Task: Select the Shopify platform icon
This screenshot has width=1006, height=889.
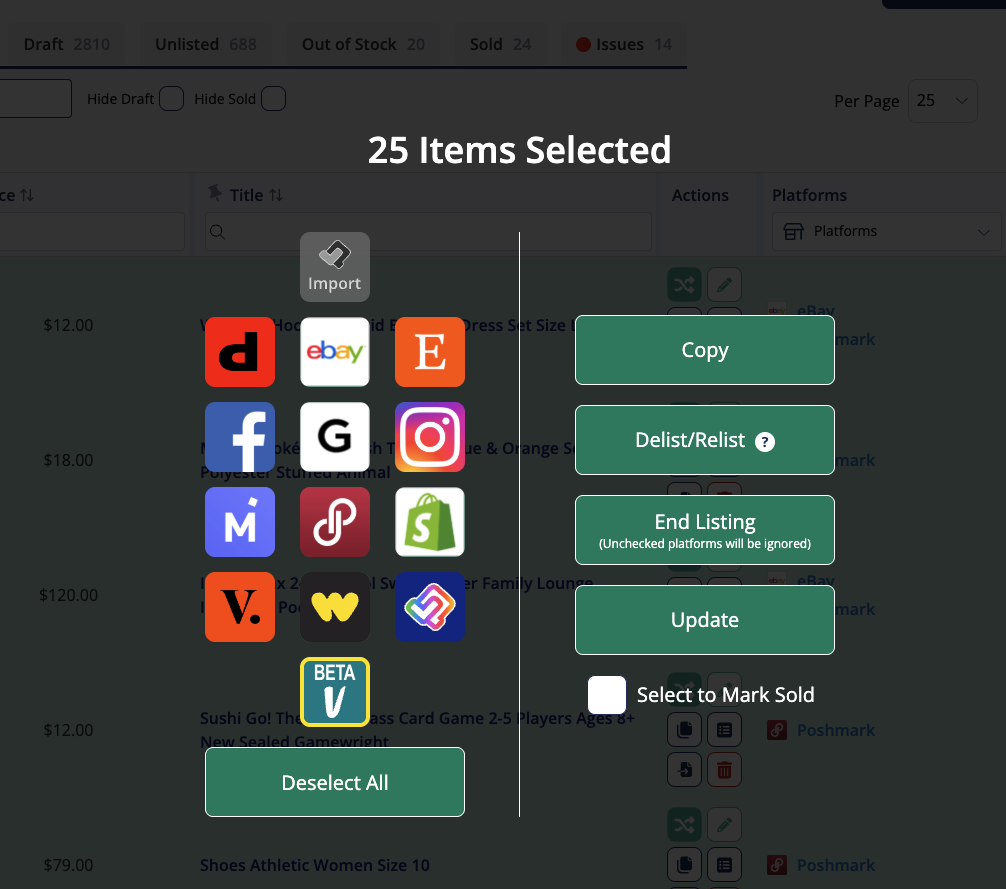Action: (x=430, y=522)
